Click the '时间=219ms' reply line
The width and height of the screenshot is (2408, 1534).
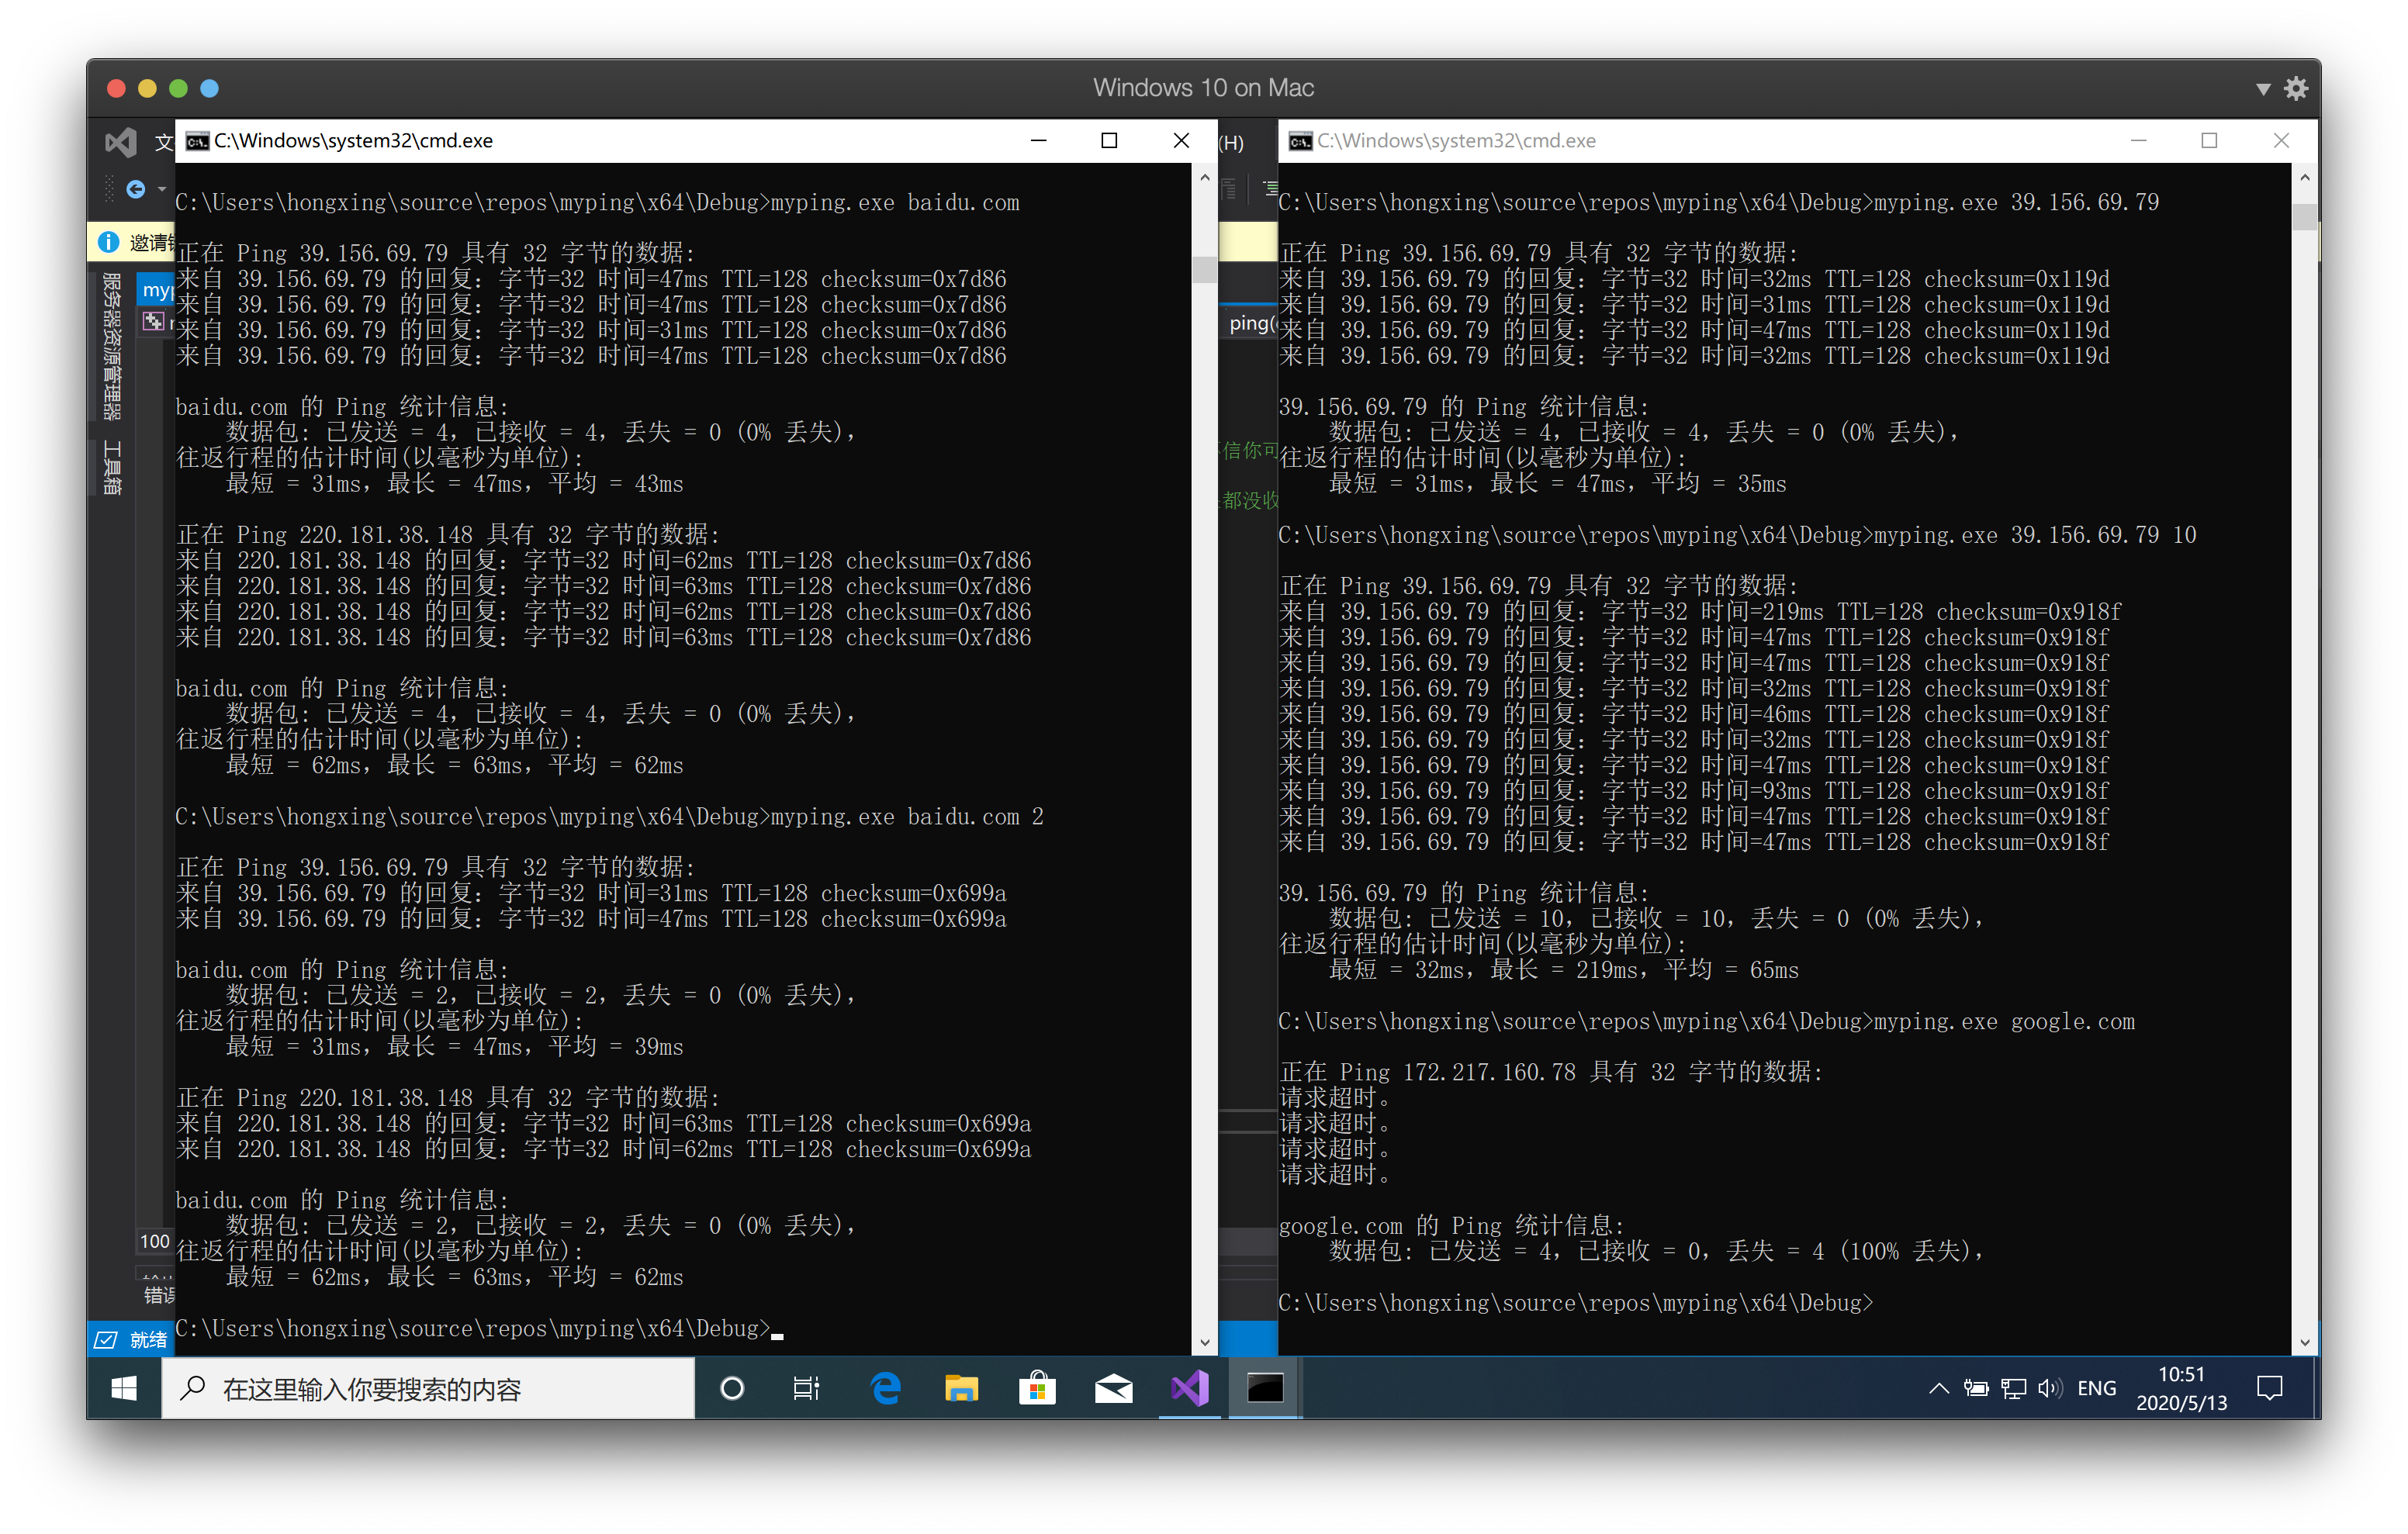click(1700, 612)
